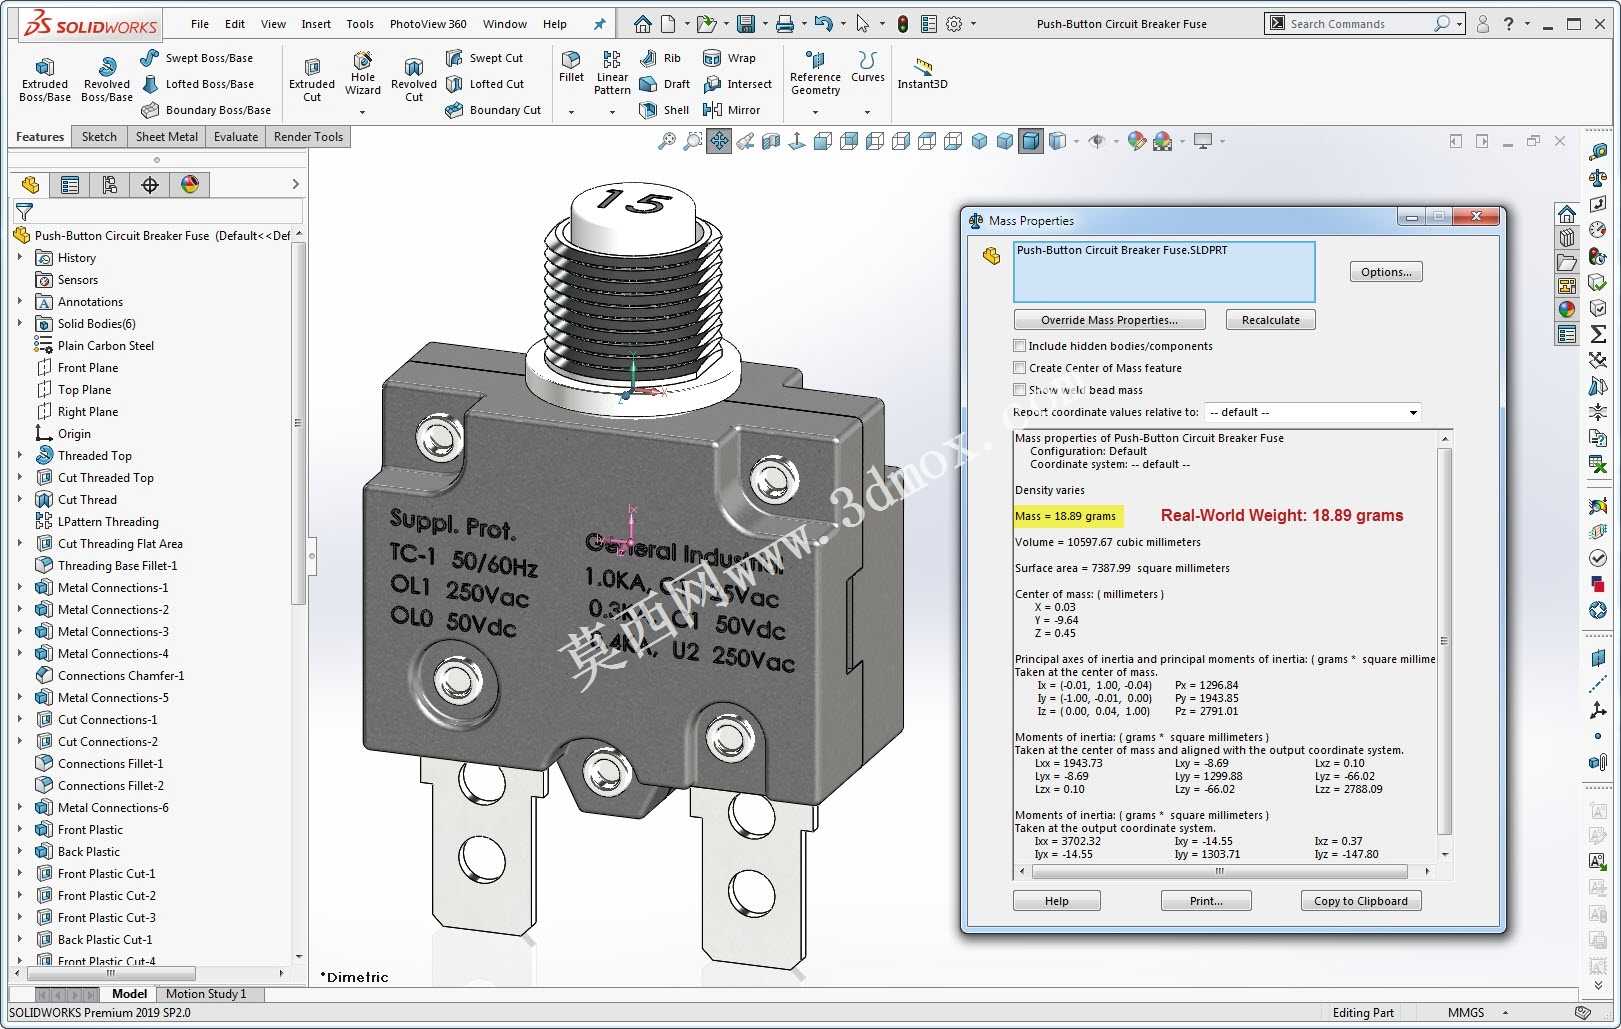Select the Extruded Boss/Base tool

click(x=45, y=79)
